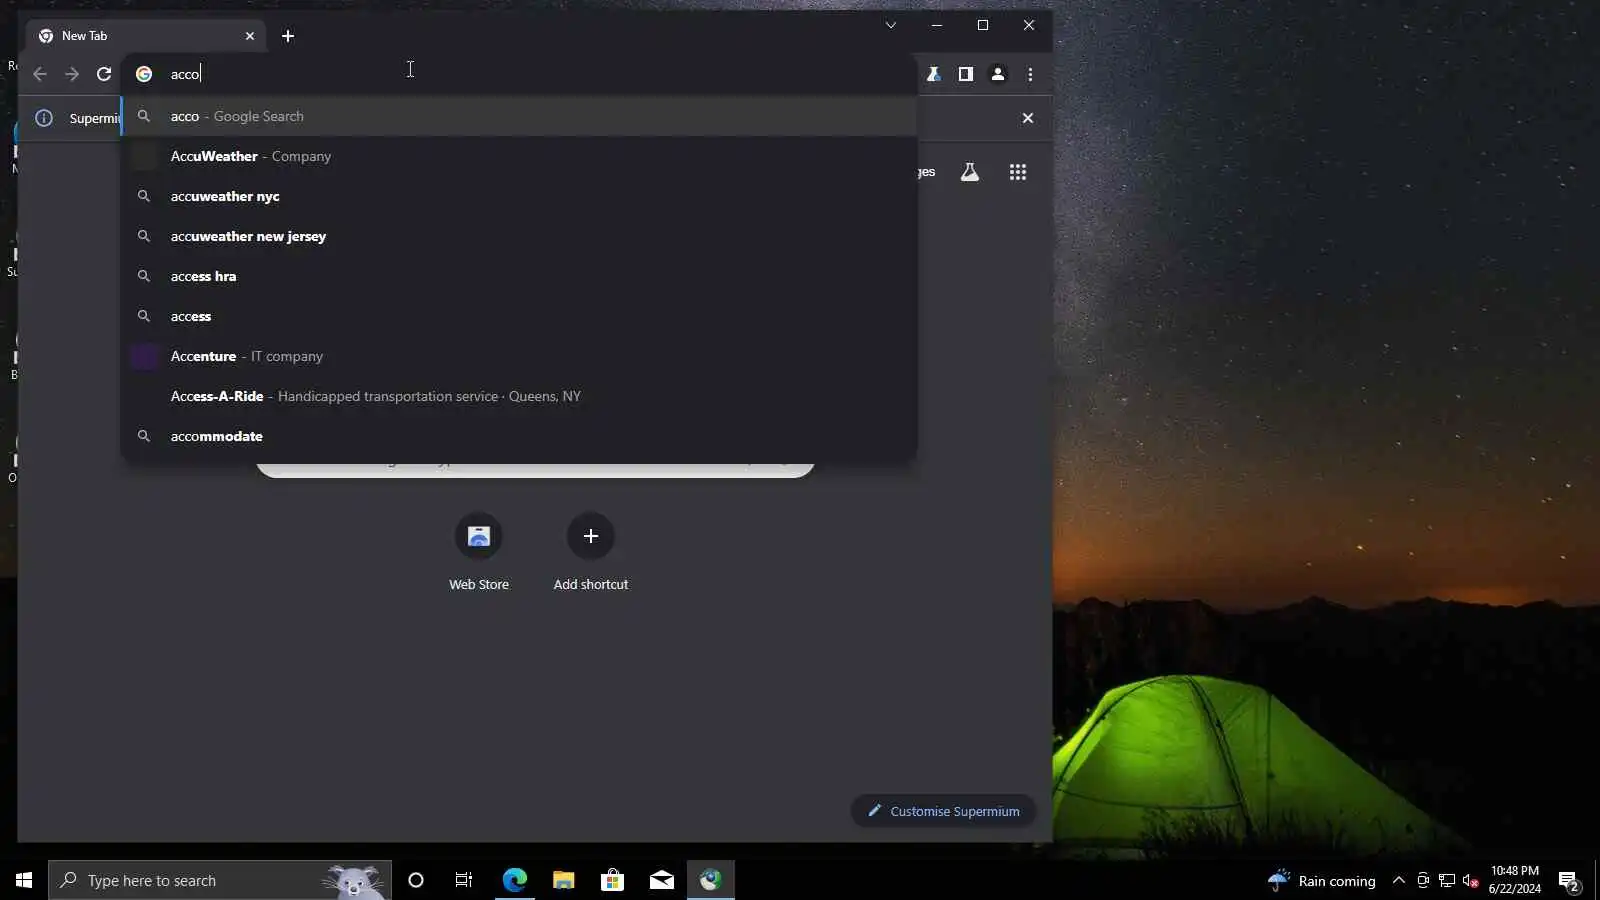This screenshot has width=1600, height=900.
Task: Select the New Tab tab
Action: coord(146,36)
